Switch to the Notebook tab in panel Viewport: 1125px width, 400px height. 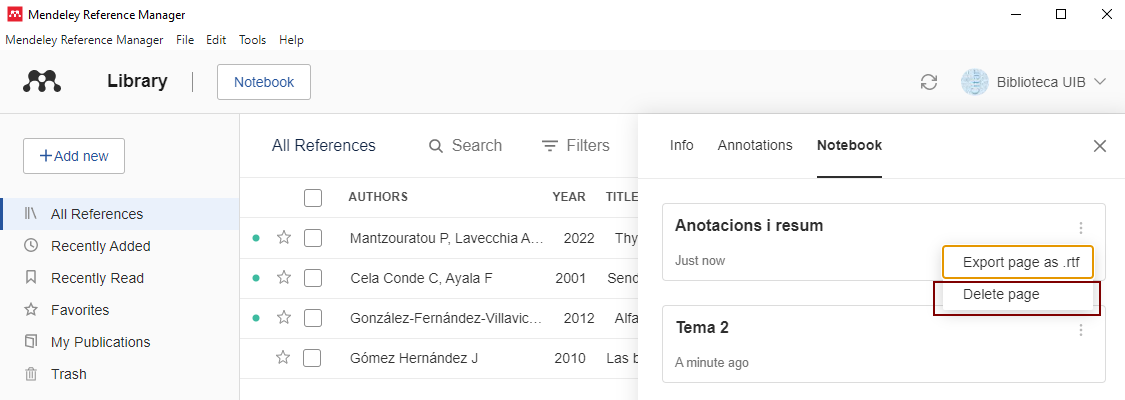click(849, 146)
